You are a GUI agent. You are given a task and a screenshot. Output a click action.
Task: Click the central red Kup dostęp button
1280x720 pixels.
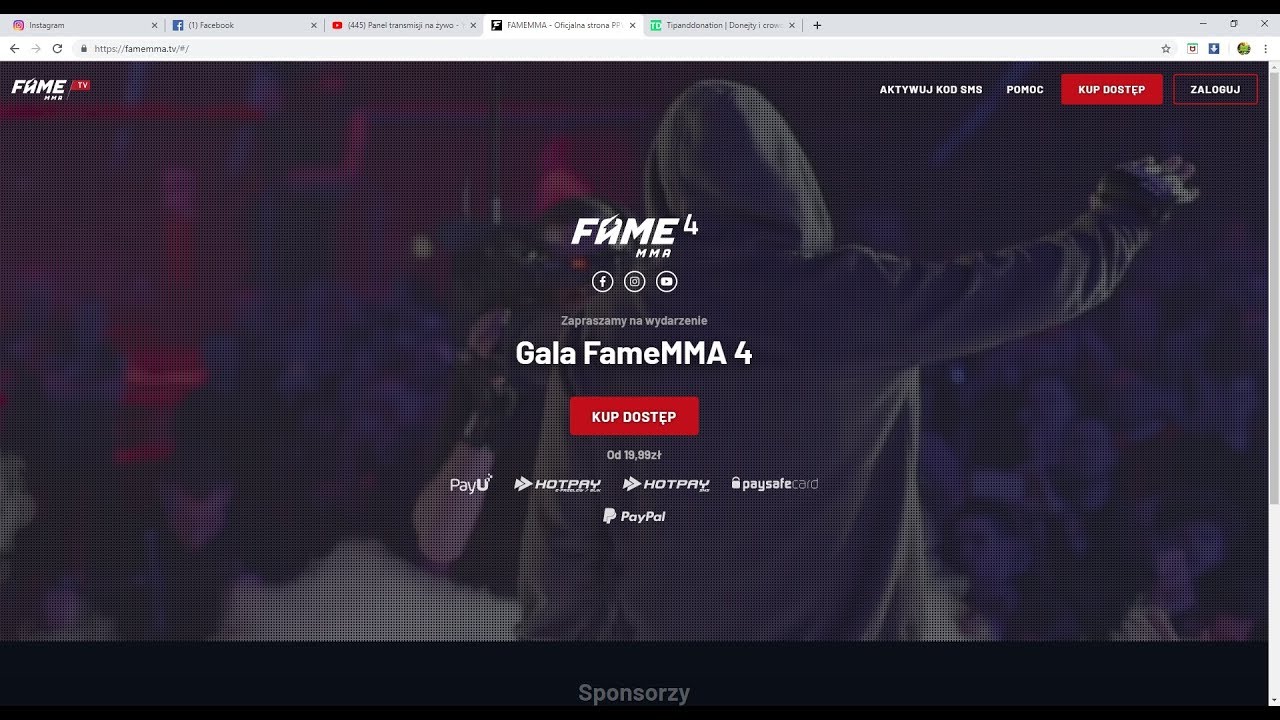pyautogui.click(x=634, y=416)
